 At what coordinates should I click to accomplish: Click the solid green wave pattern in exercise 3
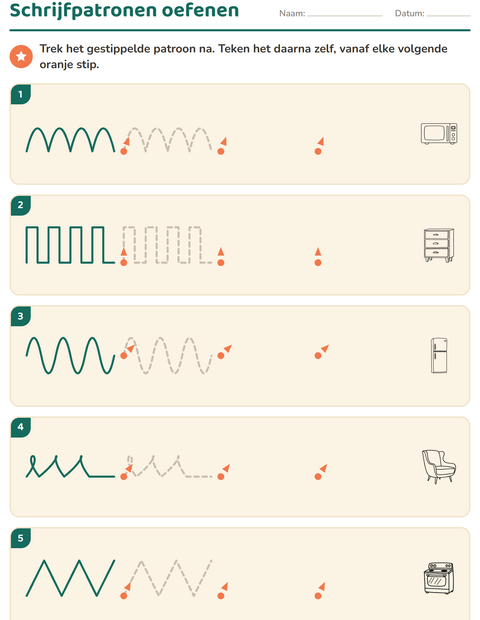(x=70, y=355)
